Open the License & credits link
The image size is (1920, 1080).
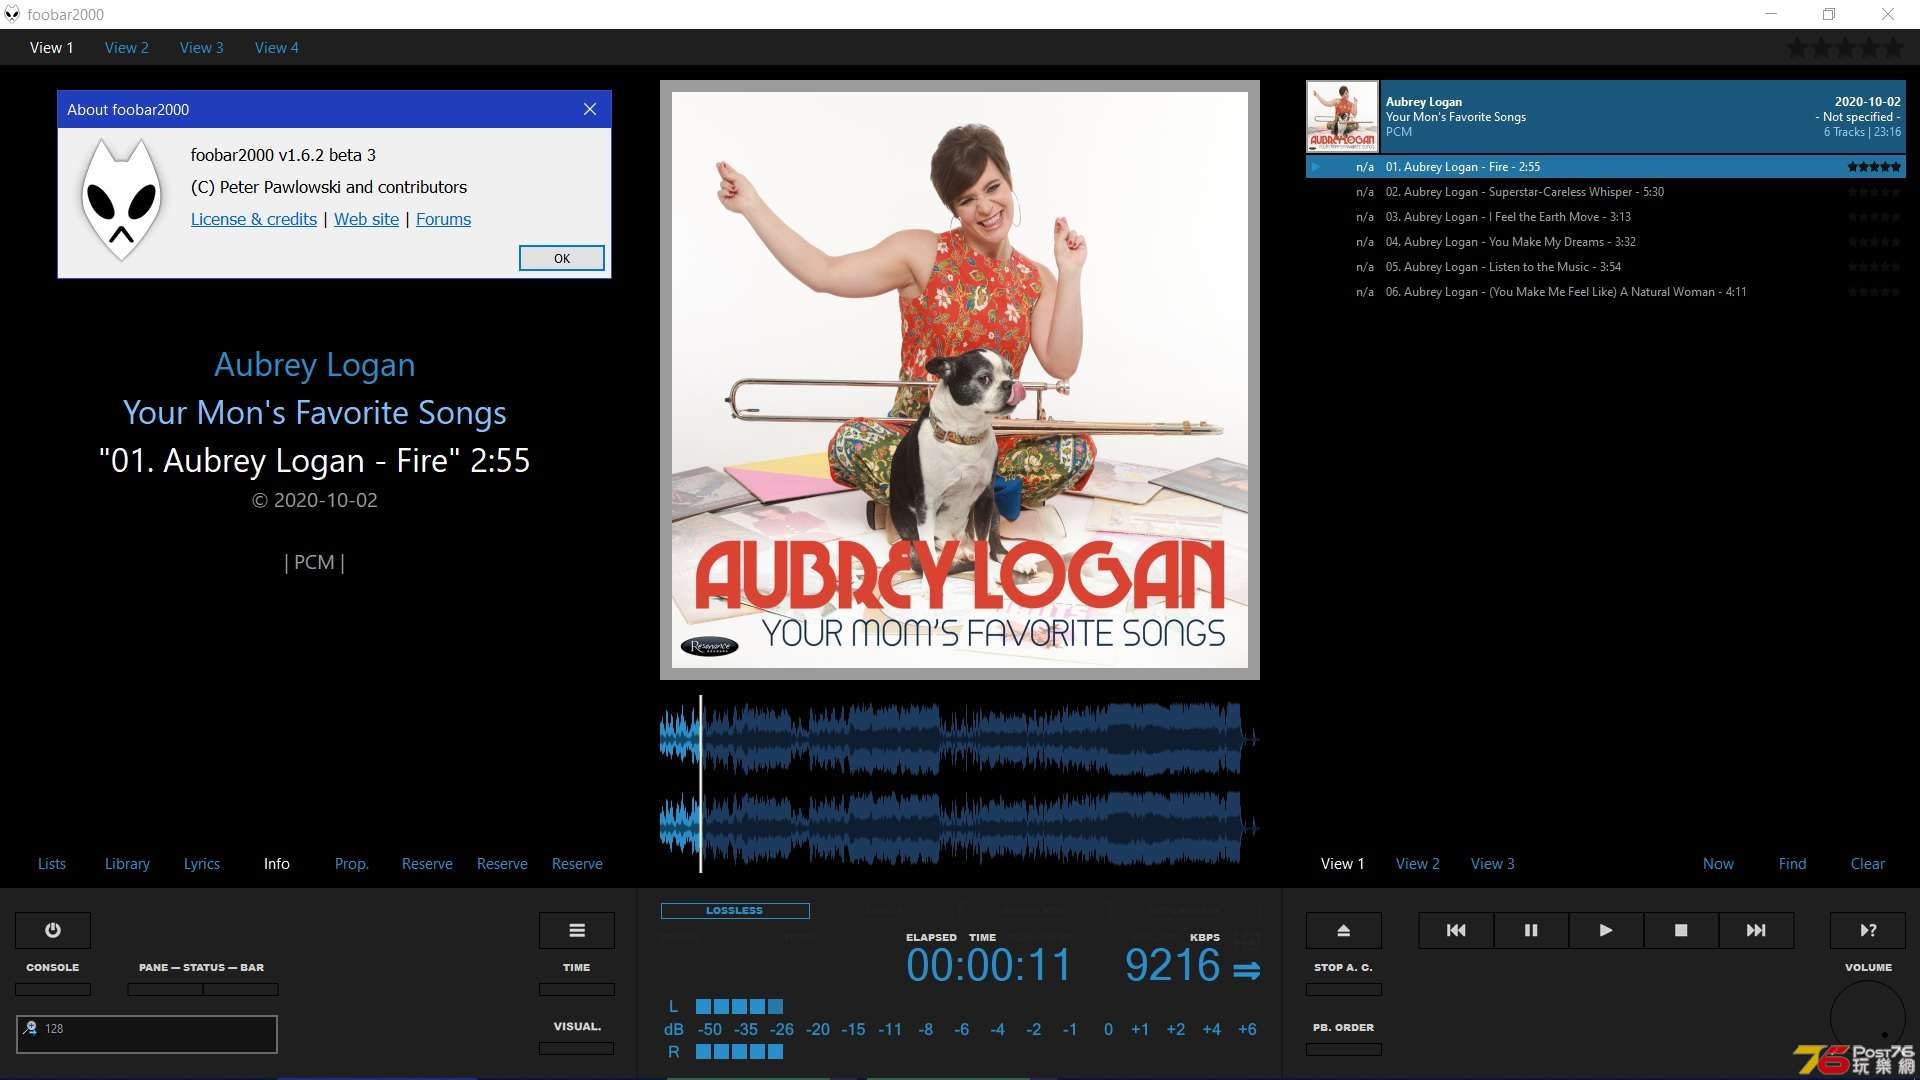click(x=254, y=219)
